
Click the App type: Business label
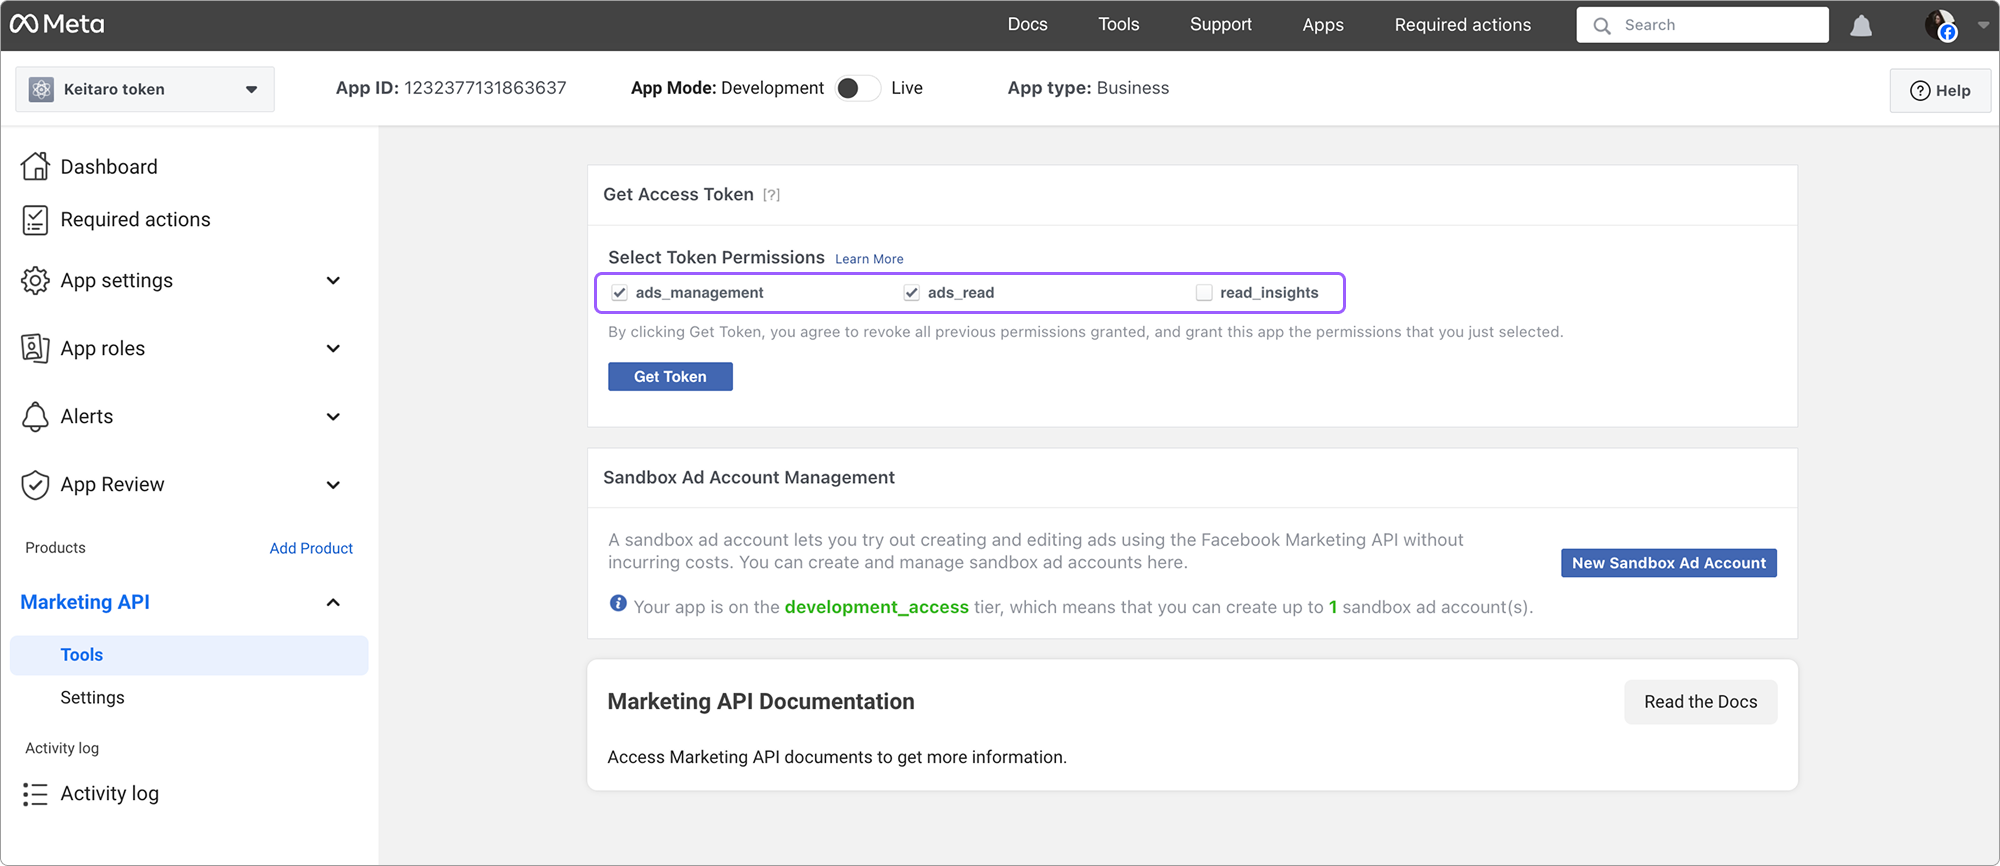point(1088,88)
